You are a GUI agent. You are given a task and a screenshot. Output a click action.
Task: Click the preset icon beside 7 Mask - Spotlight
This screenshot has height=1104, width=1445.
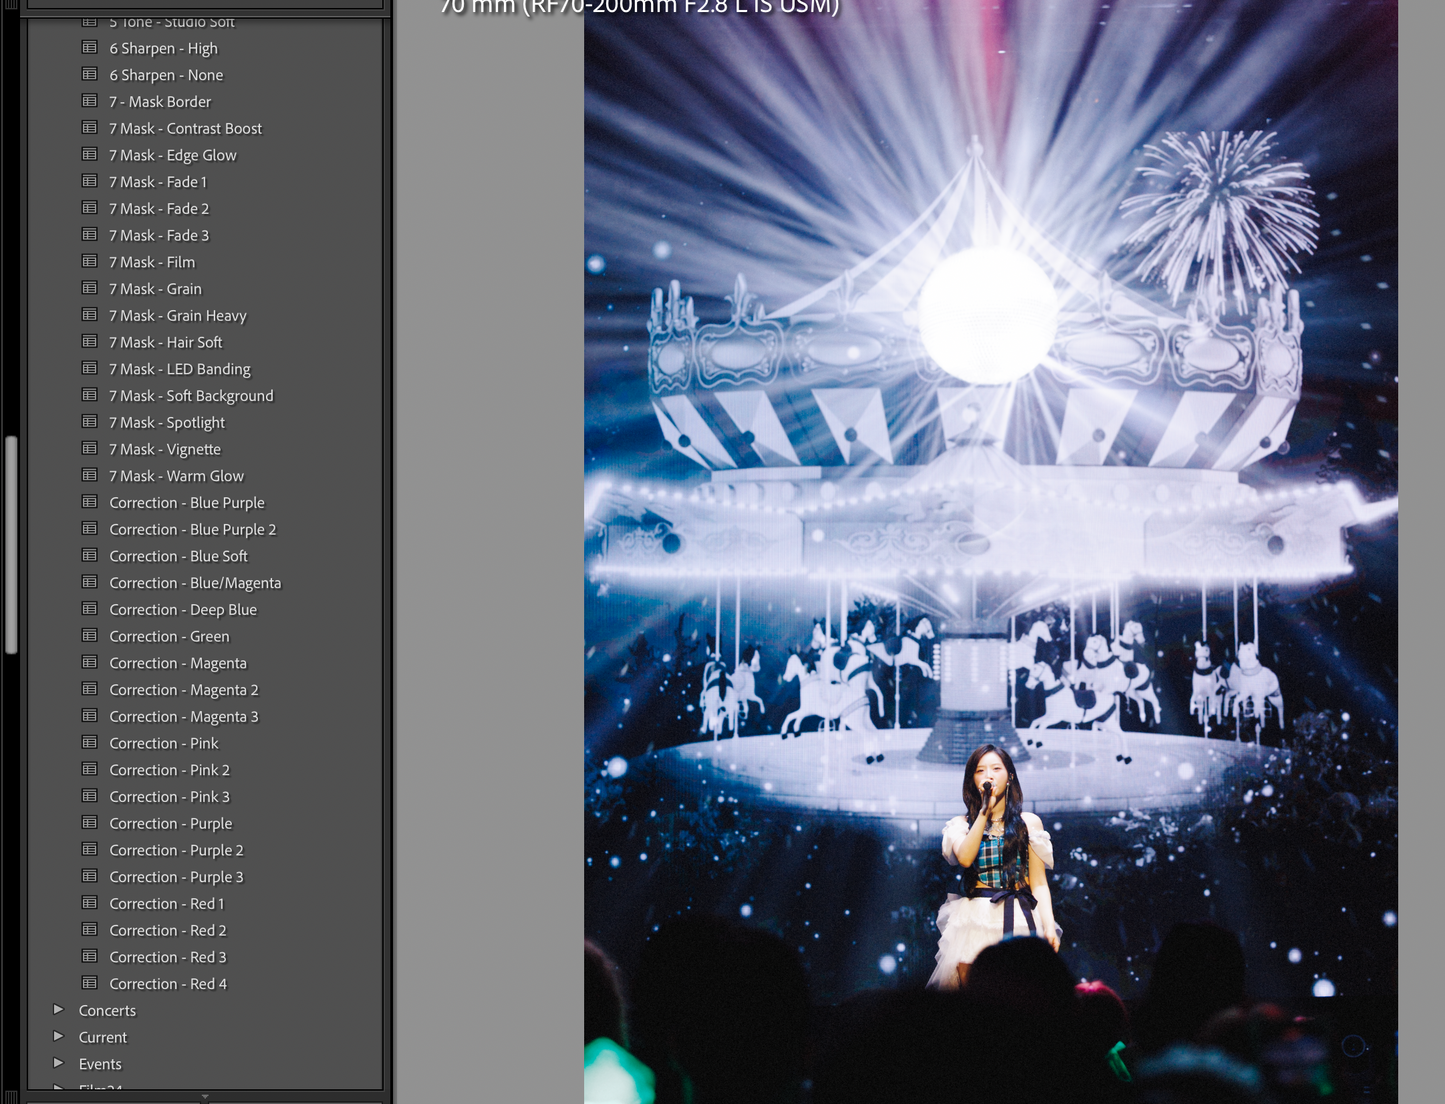(x=90, y=422)
